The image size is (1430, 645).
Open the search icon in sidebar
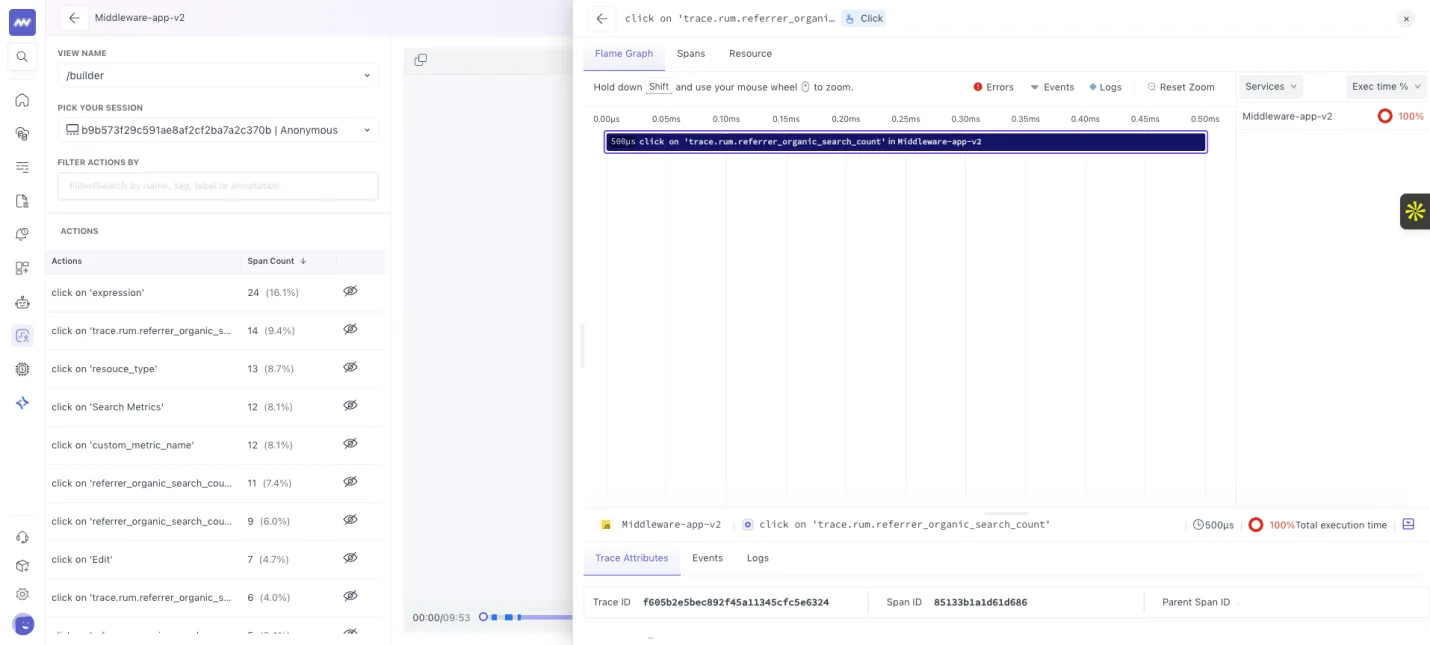[22, 57]
